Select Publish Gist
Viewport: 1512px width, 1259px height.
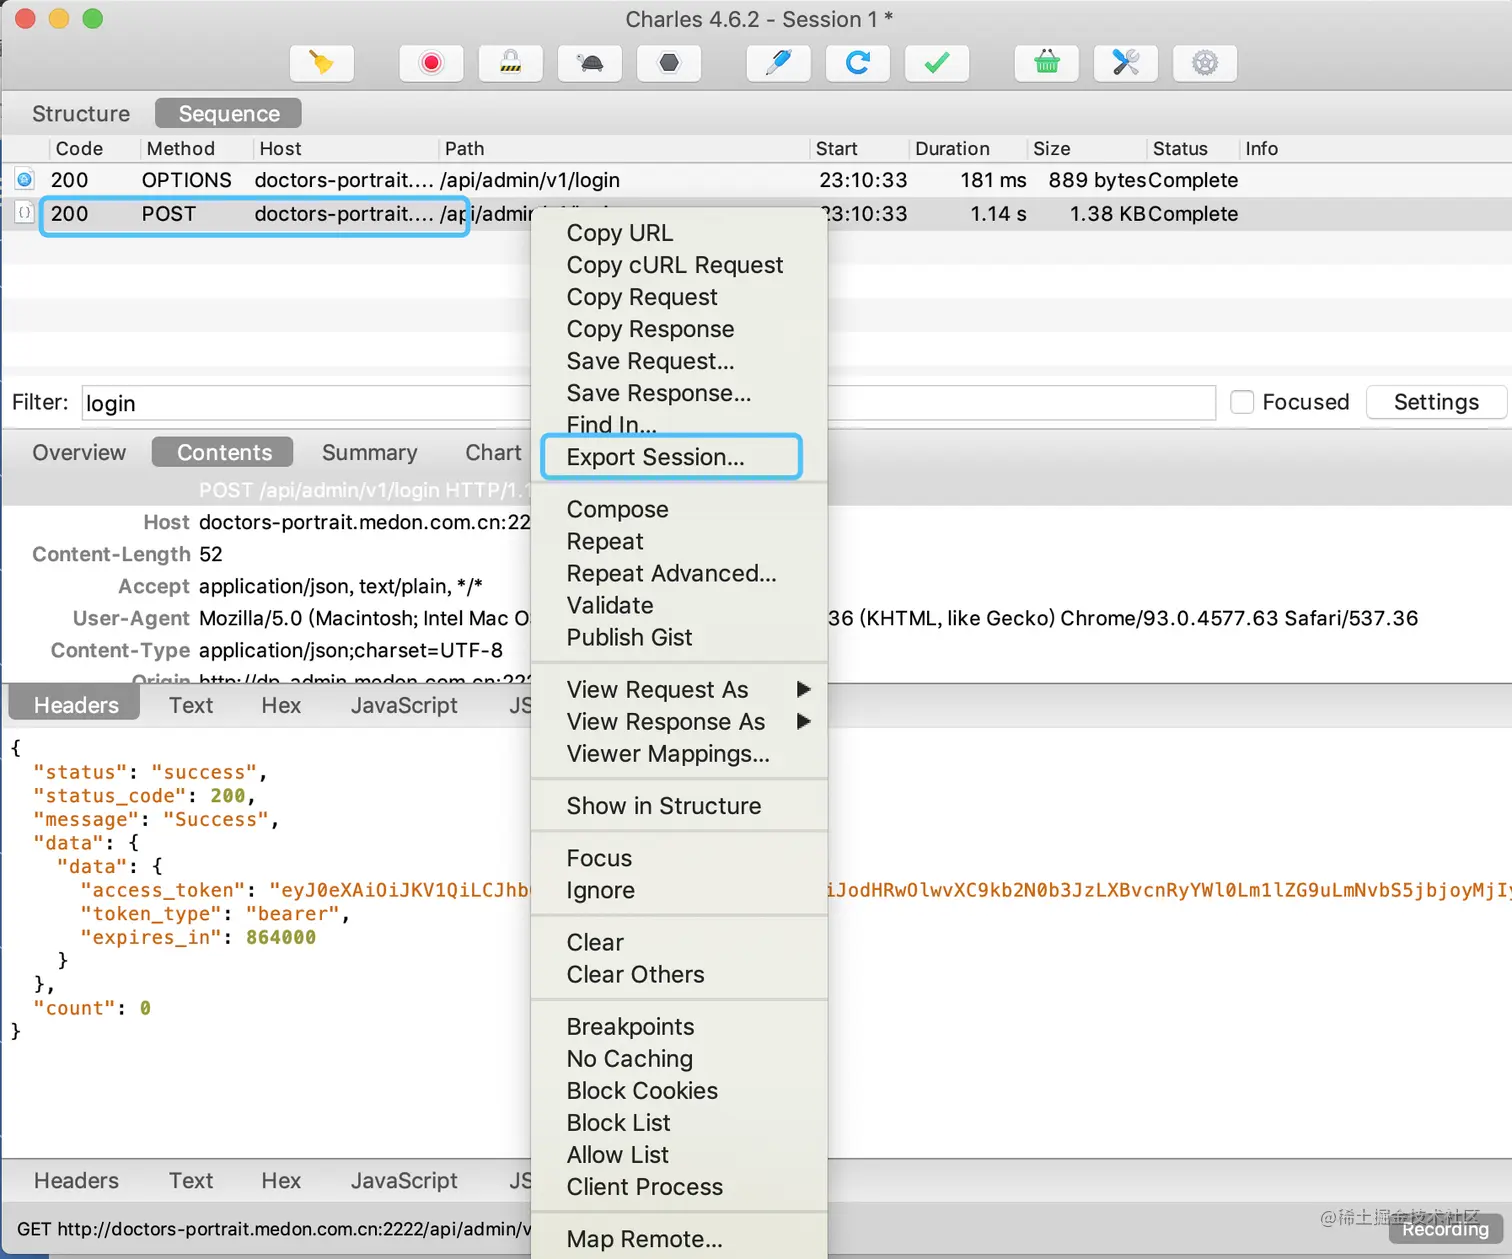tap(630, 637)
